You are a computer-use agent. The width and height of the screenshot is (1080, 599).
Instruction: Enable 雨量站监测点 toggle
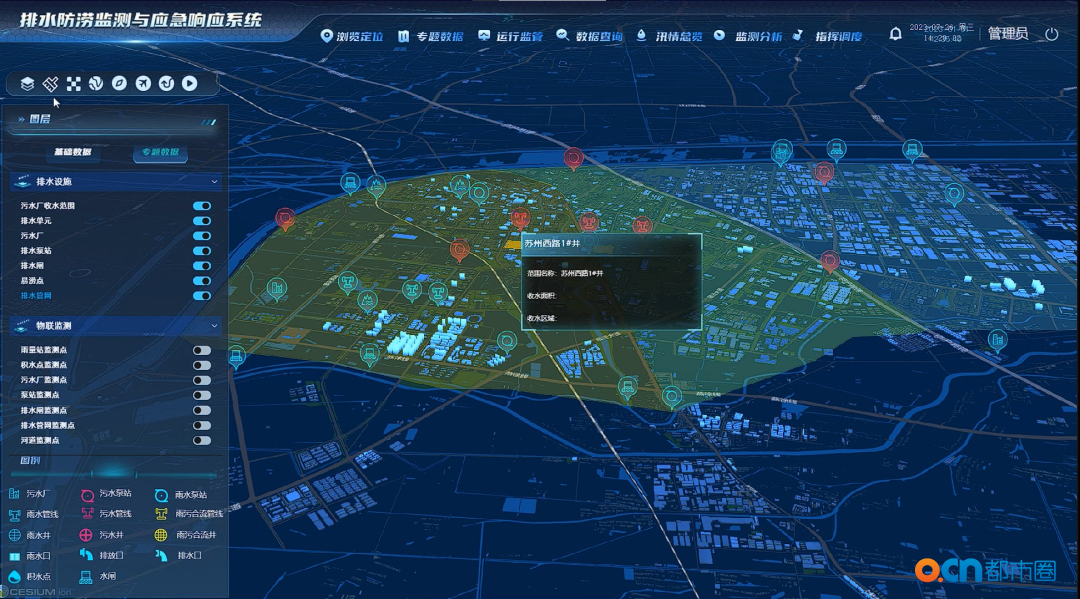click(x=202, y=351)
